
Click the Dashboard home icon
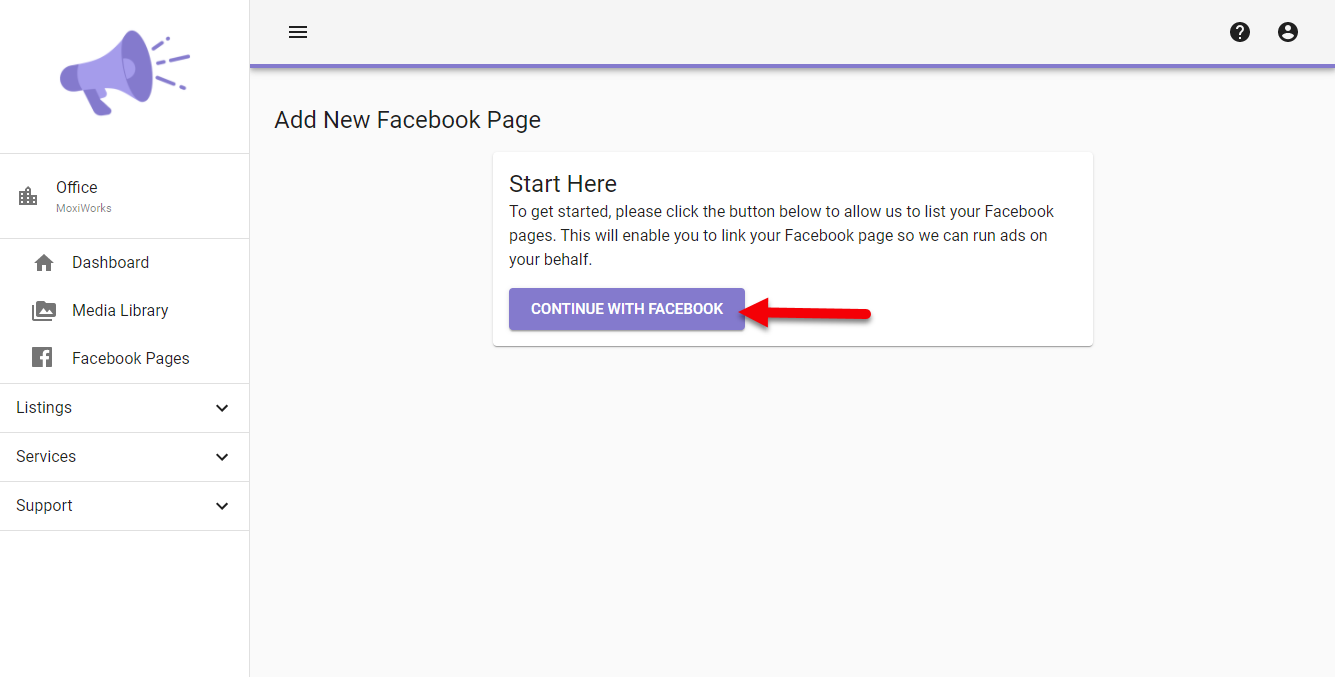click(44, 263)
